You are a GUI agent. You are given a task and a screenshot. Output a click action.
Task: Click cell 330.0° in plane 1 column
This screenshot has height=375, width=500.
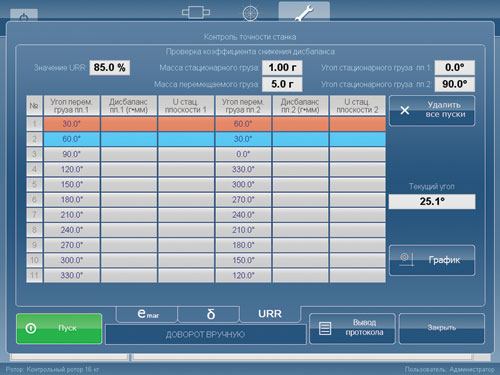click(x=72, y=275)
